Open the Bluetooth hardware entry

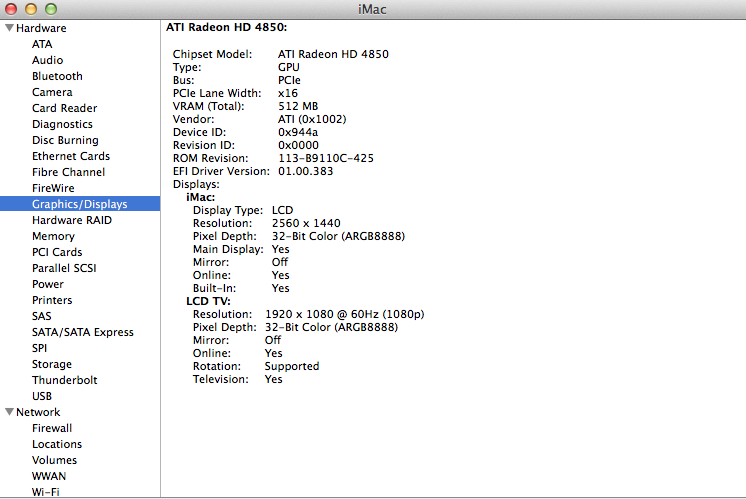click(57, 76)
